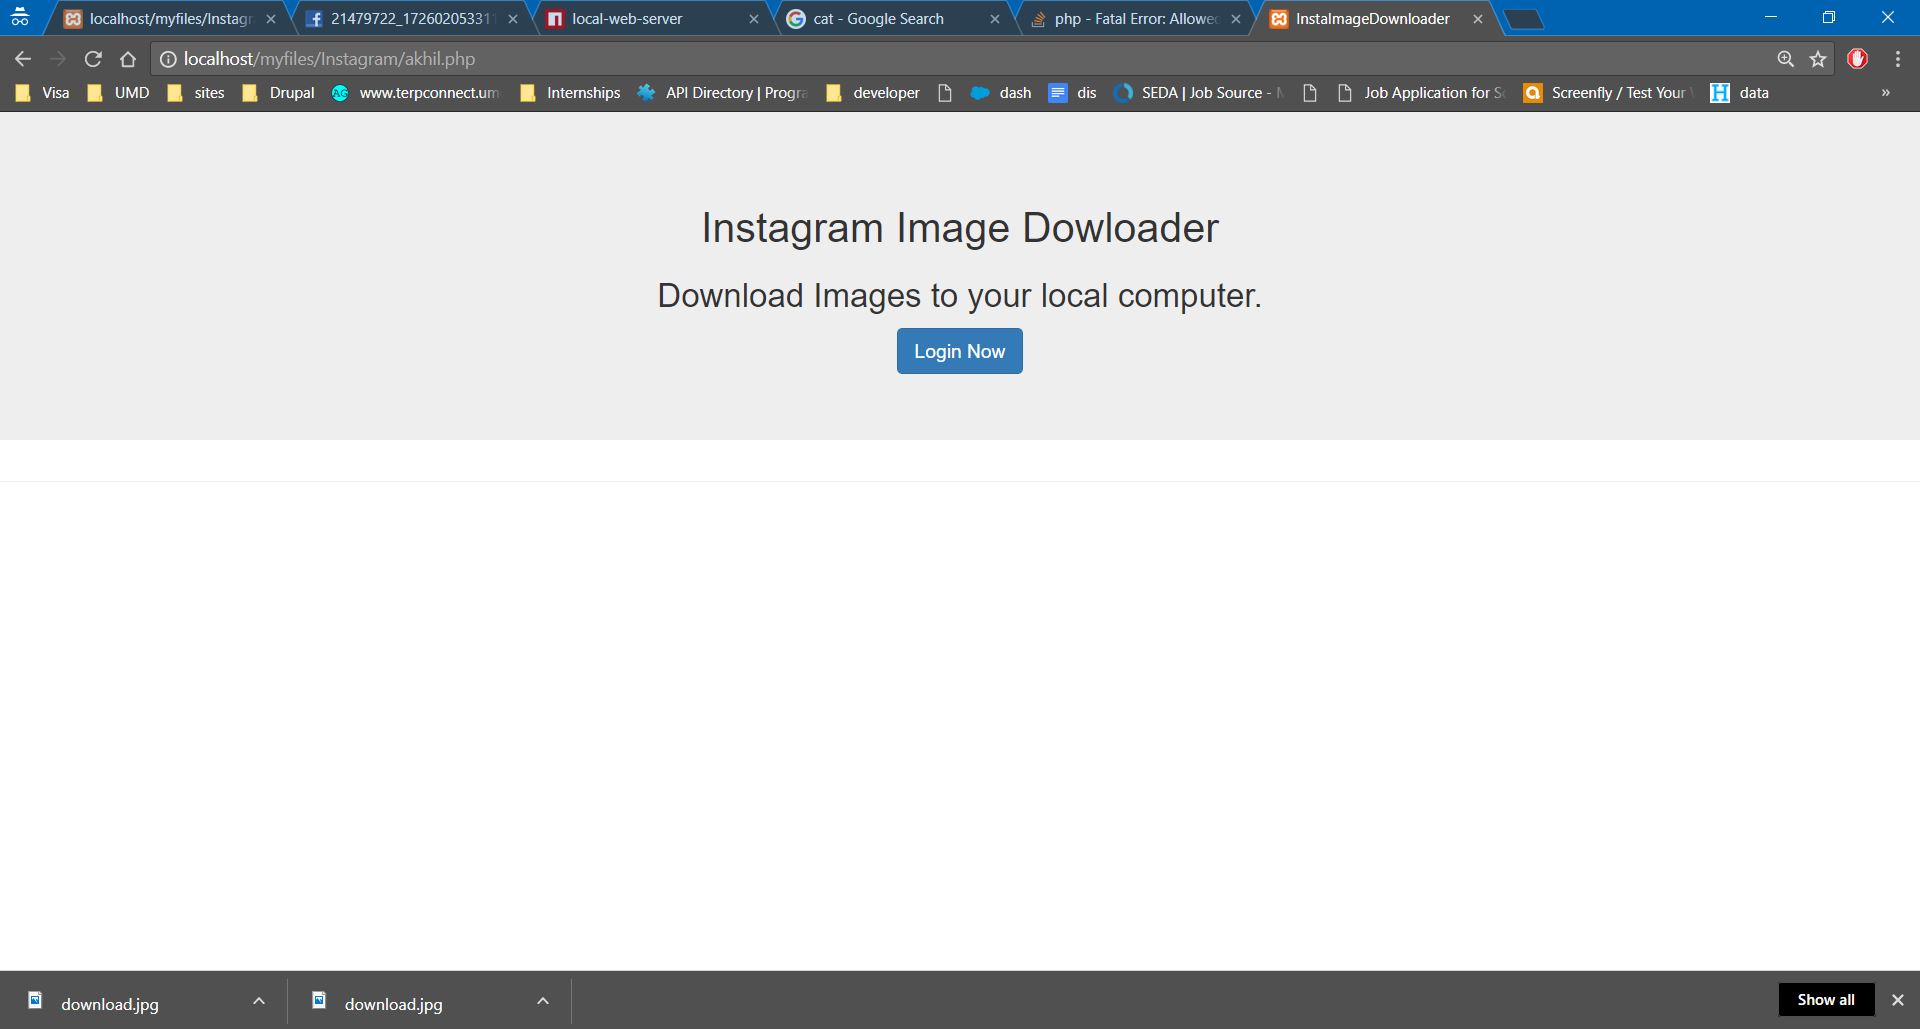Close the php - Fatal Error tab

(x=1236, y=19)
